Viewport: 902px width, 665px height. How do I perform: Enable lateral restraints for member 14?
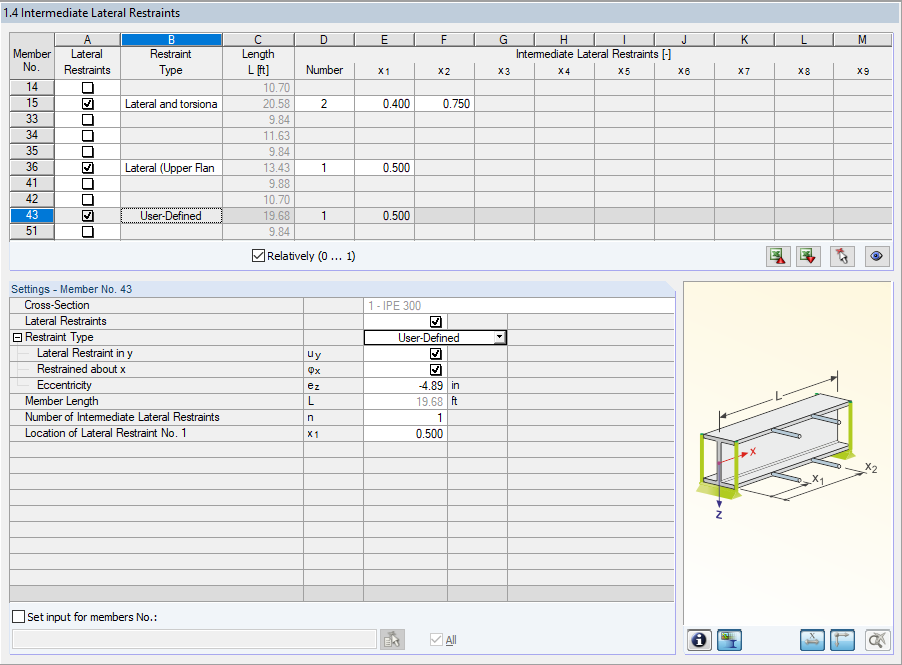(x=87, y=87)
